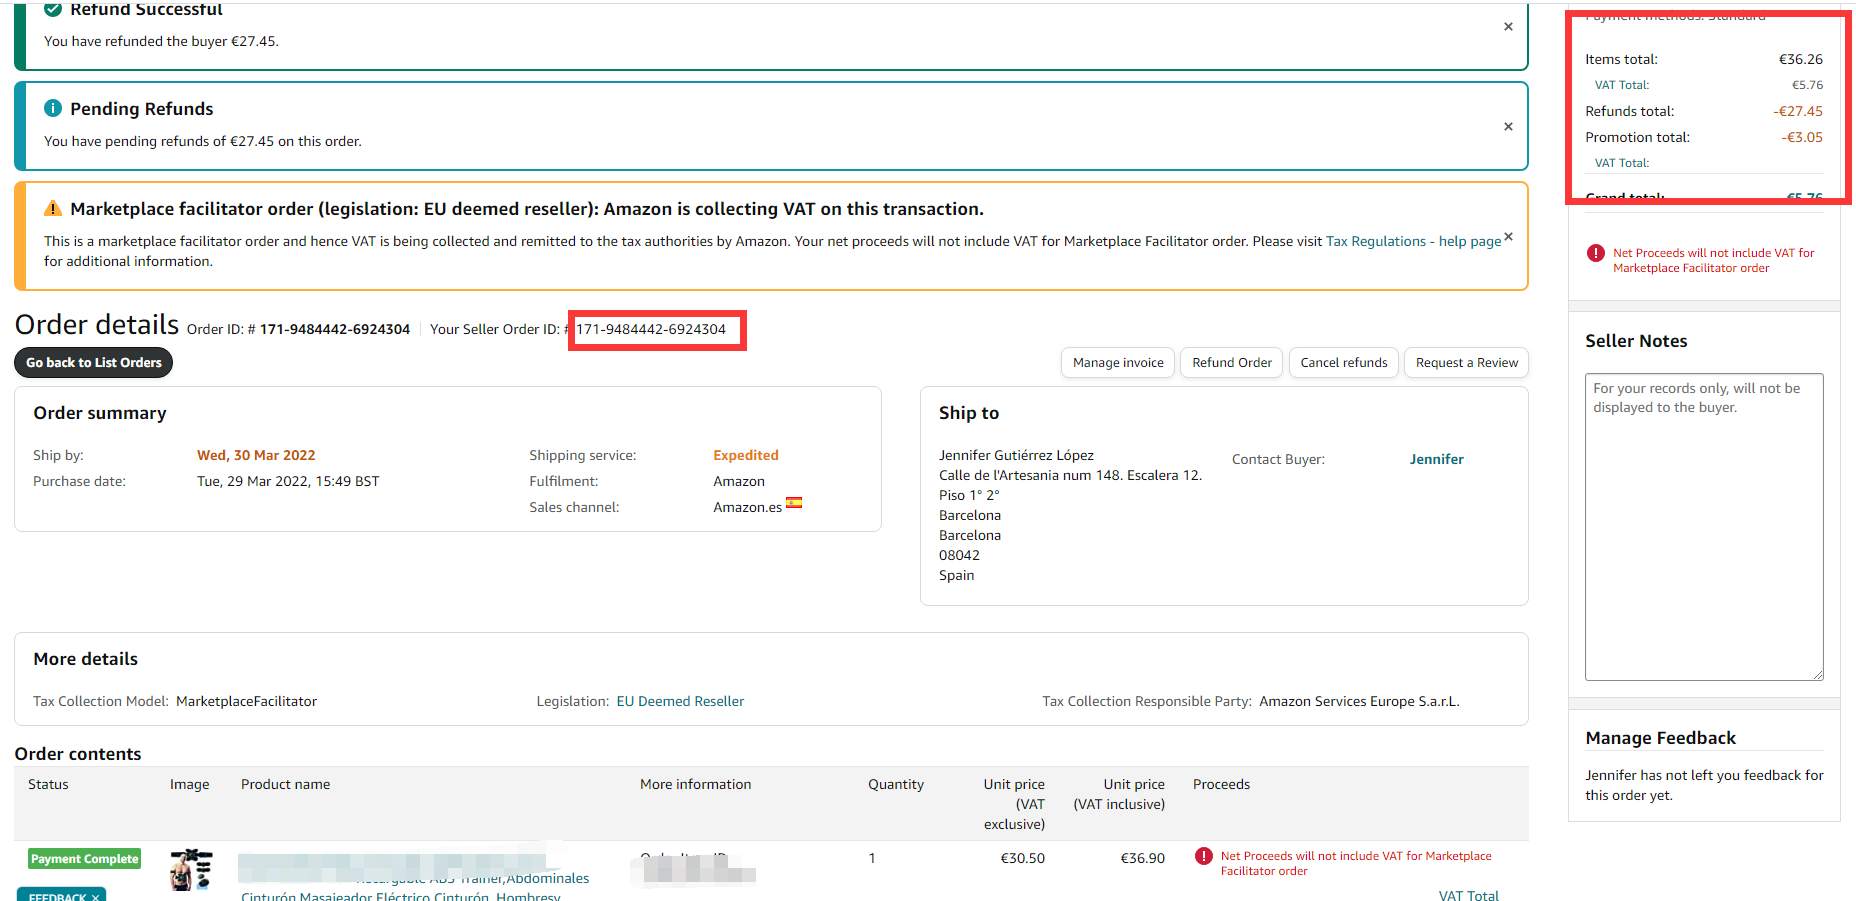
Task: Open the Tax Regulations help page link
Action: pos(1413,241)
